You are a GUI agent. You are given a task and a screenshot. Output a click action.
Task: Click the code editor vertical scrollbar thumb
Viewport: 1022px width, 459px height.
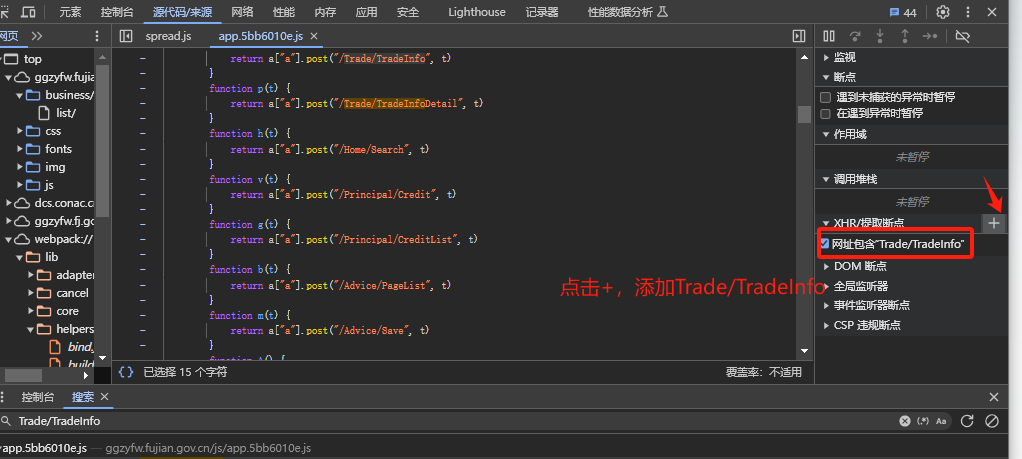tap(804, 114)
